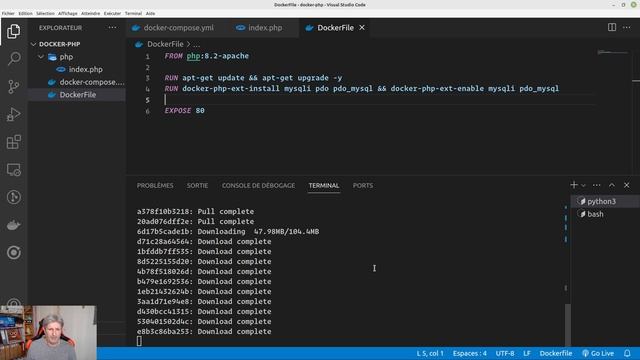Open CONSOLE DE DÉBOGAGE panel tab
Image resolution: width=640 pixels, height=360 pixels.
click(258, 185)
